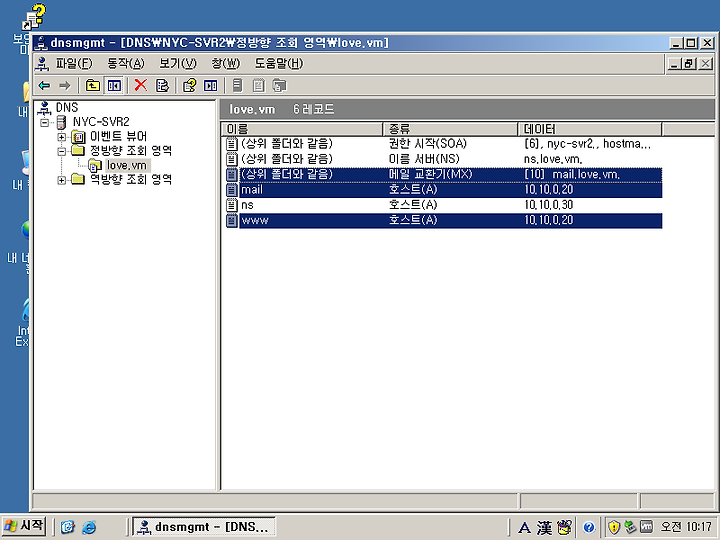Click the VMware tools tray icon
The image size is (720, 540).
tap(646, 527)
